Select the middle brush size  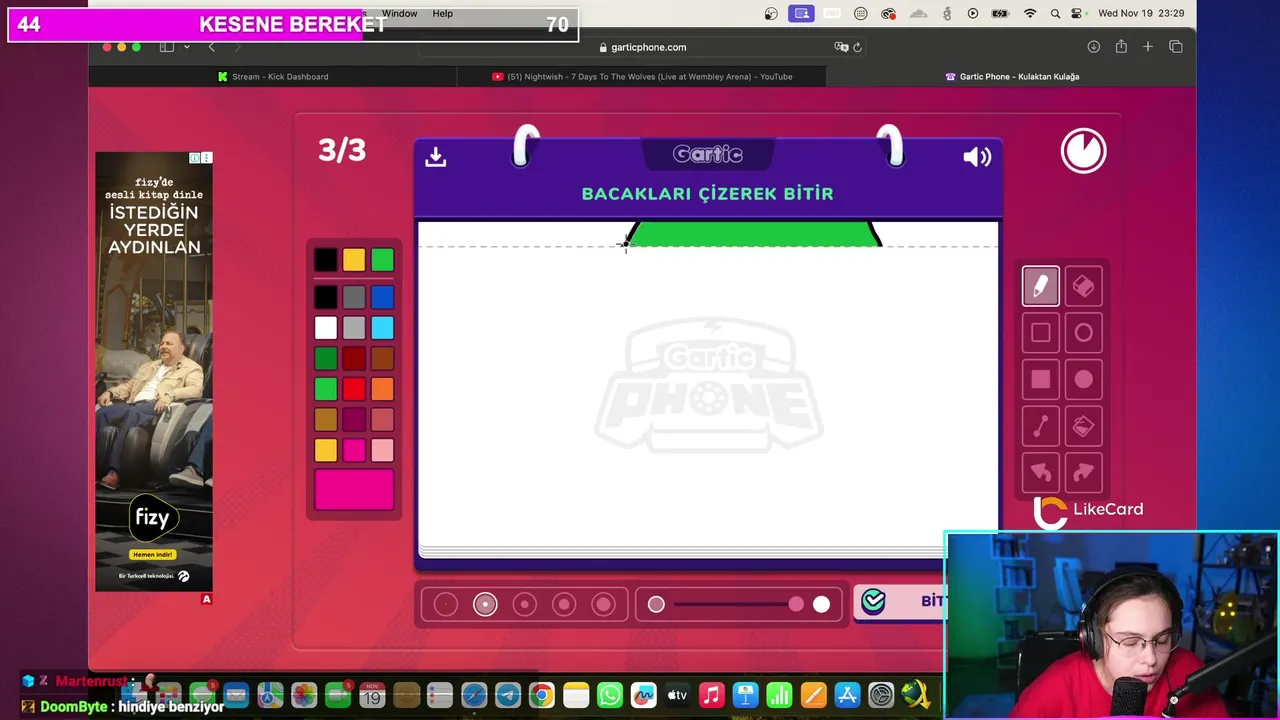(525, 604)
